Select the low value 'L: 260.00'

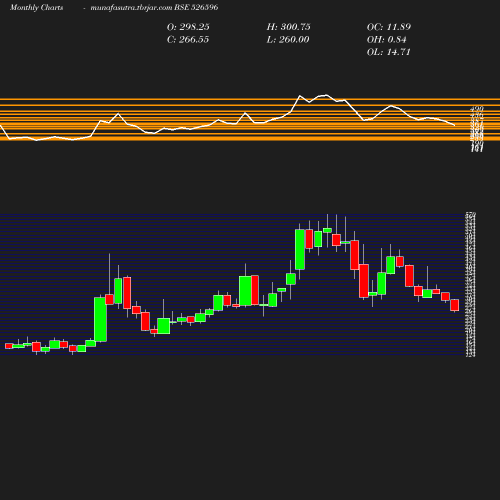point(288,40)
